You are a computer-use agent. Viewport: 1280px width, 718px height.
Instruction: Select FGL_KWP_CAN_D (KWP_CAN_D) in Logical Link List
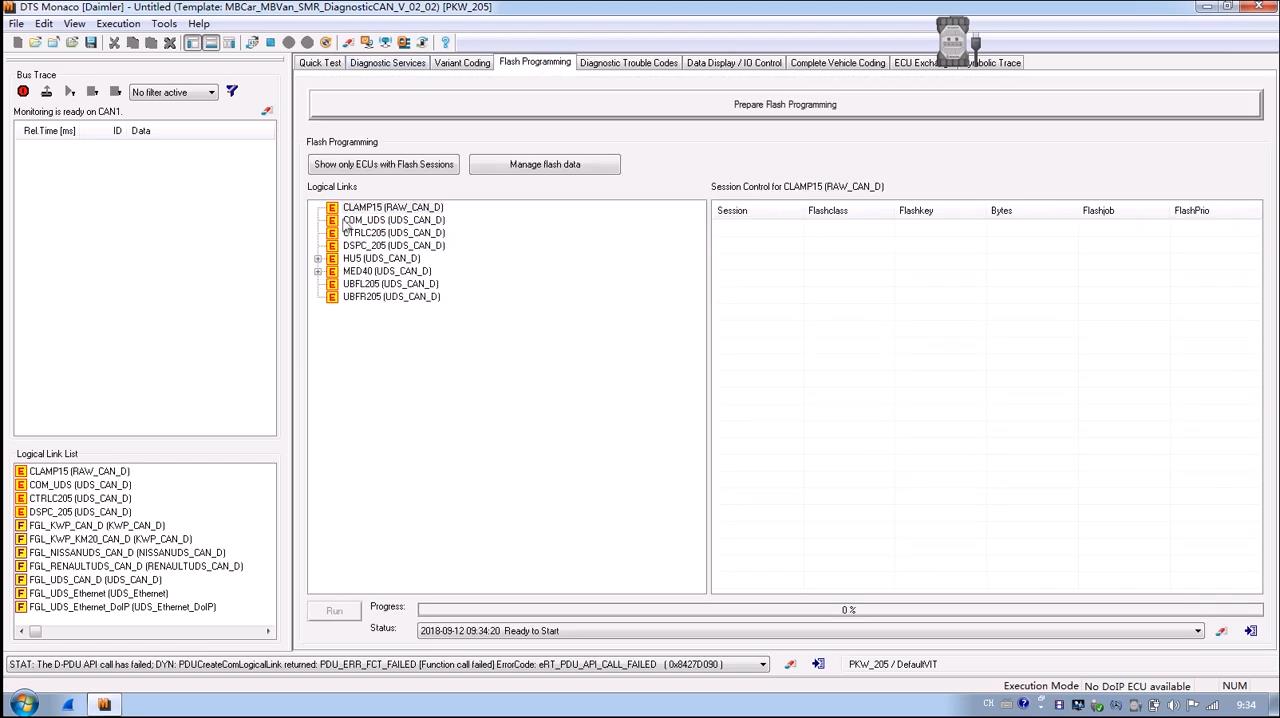click(97, 526)
